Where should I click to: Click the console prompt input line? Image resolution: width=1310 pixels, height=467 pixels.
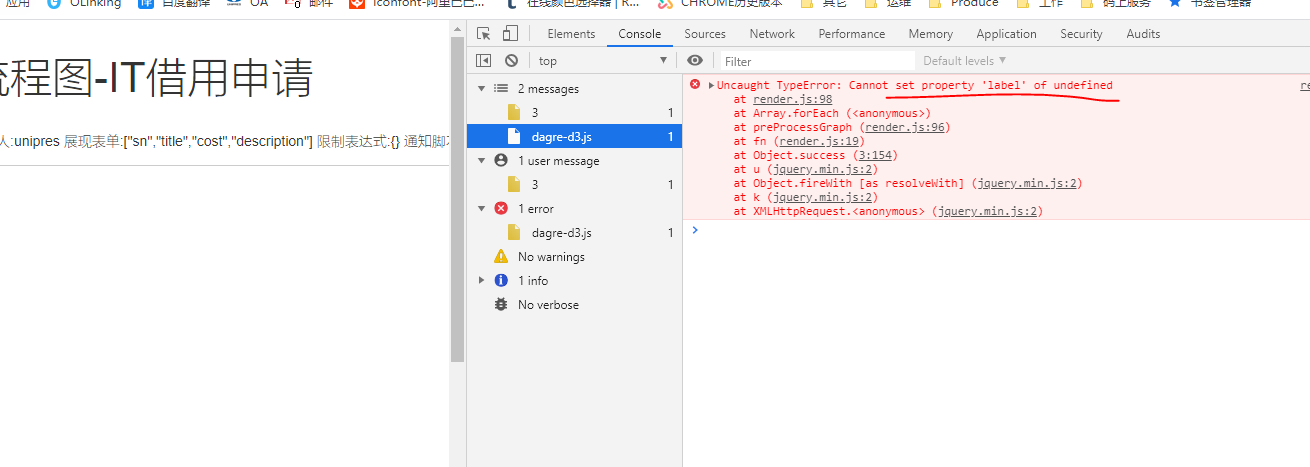pos(1000,230)
